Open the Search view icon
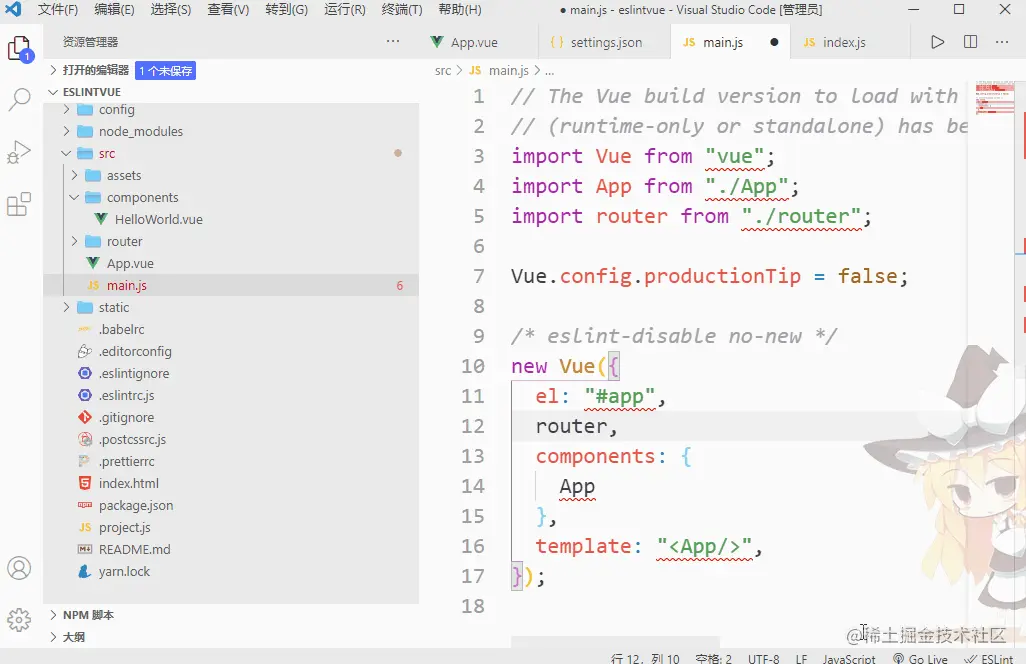This screenshot has height=664, width=1026. [x=20, y=100]
